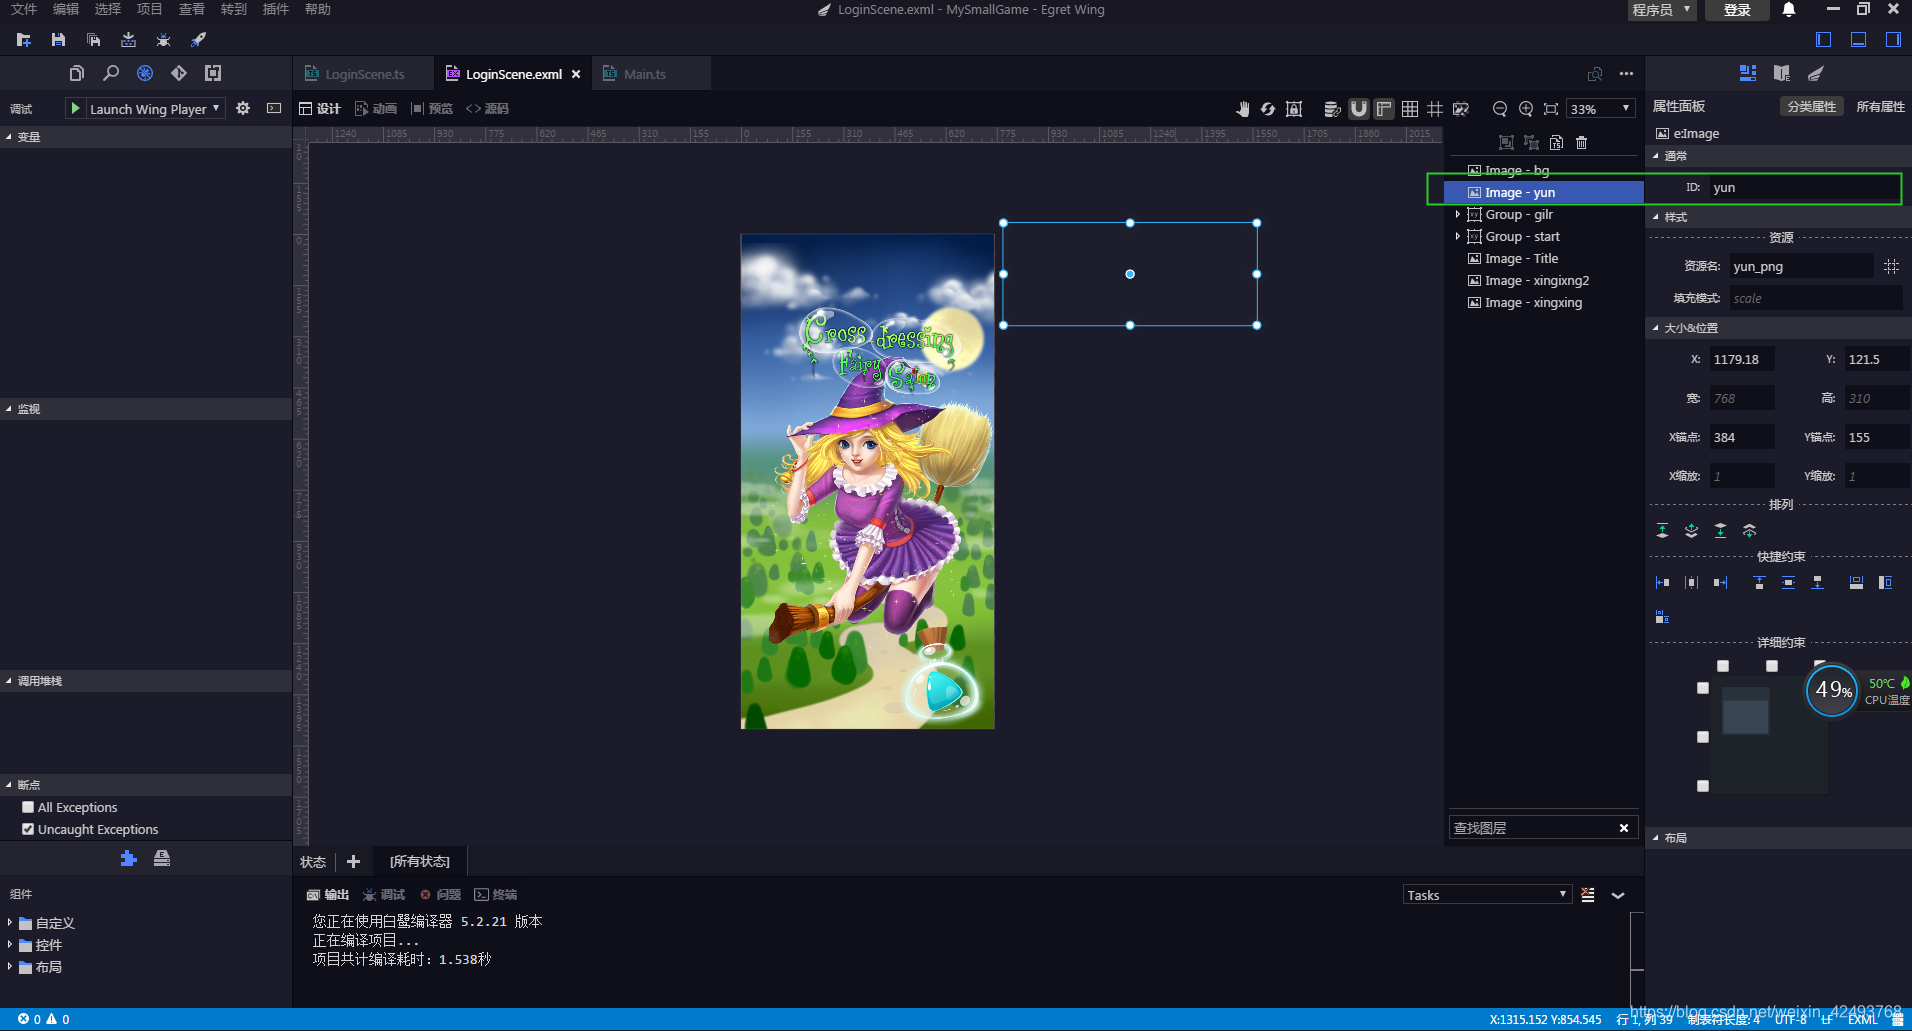The height and width of the screenshot is (1031, 1912).
Task: Click the refresh icon in design toolbar
Action: [1268, 109]
